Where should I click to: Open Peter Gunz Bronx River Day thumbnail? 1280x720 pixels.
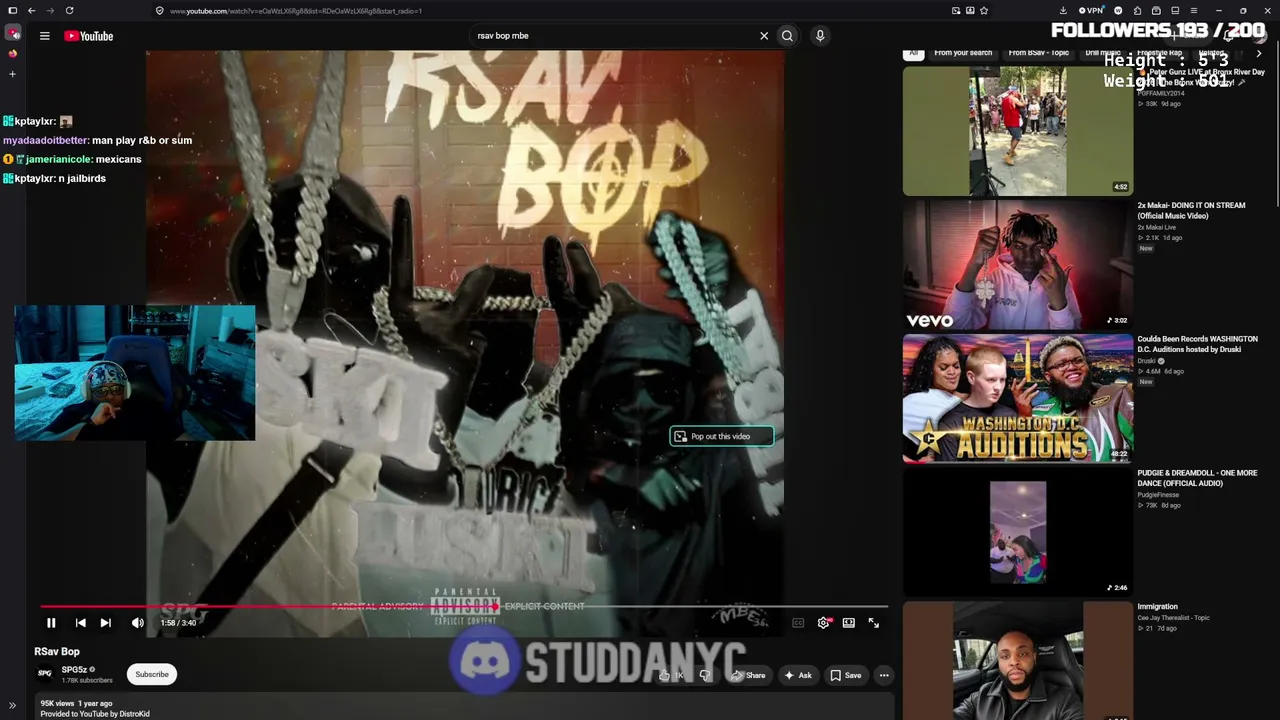coord(1018,131)
